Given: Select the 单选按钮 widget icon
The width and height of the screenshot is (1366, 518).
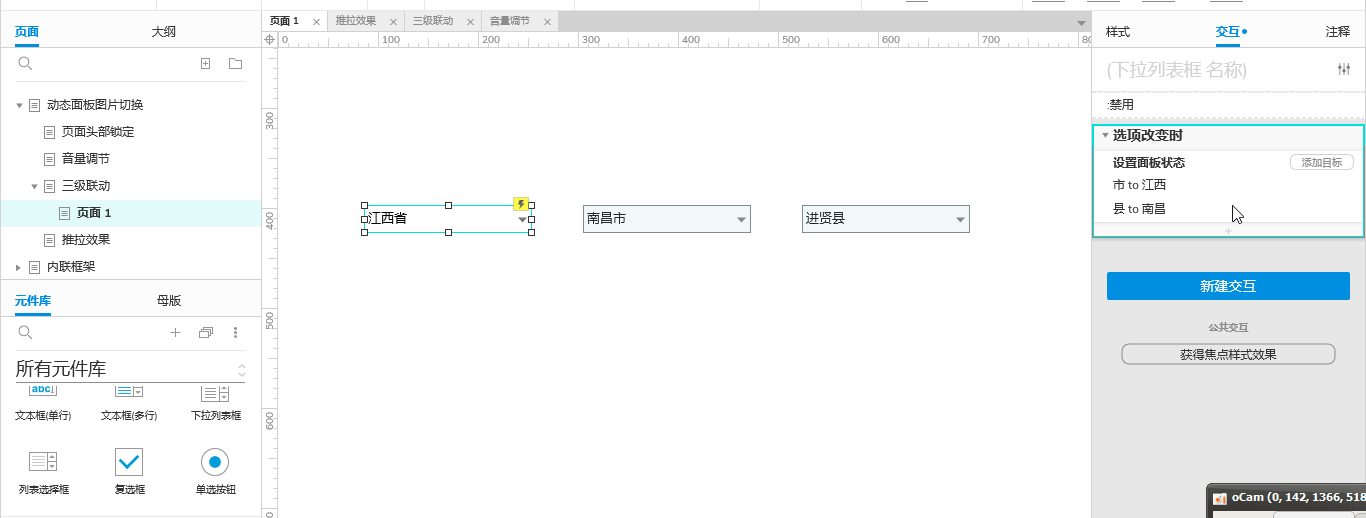Looking at the screenshot, I should [215, 461].
